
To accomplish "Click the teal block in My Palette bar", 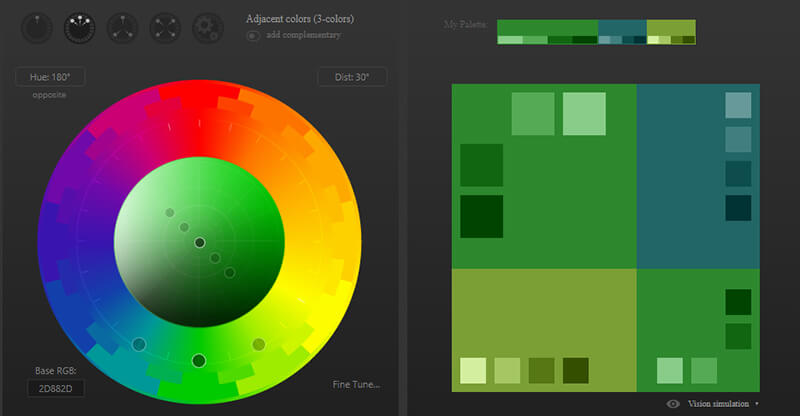I will click(x=622, y=27).
